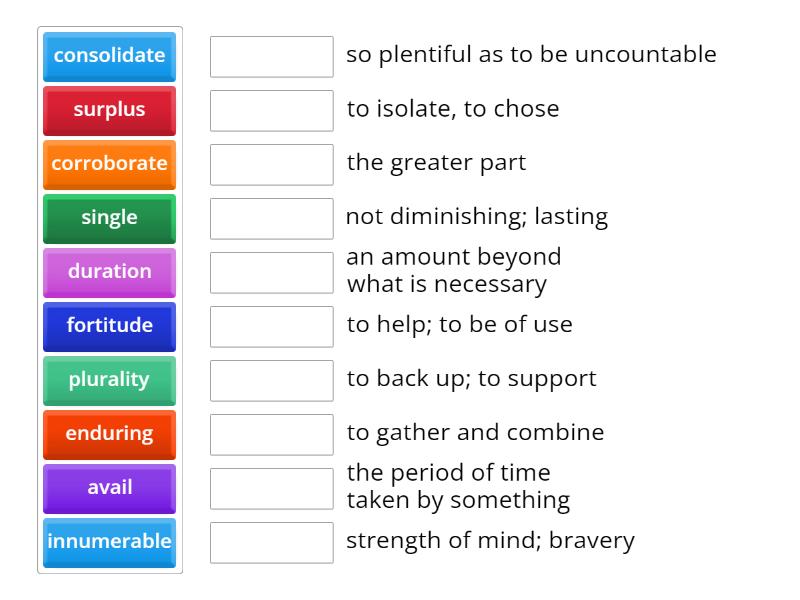Select the teal 'plurality' tile
This screenshot has width=800, height=600.
[x=109, y=380]
